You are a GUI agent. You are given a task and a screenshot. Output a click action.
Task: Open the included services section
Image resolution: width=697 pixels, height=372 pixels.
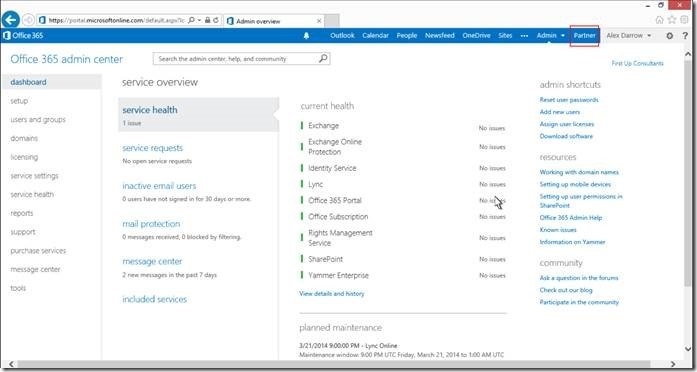pos(155,299)
